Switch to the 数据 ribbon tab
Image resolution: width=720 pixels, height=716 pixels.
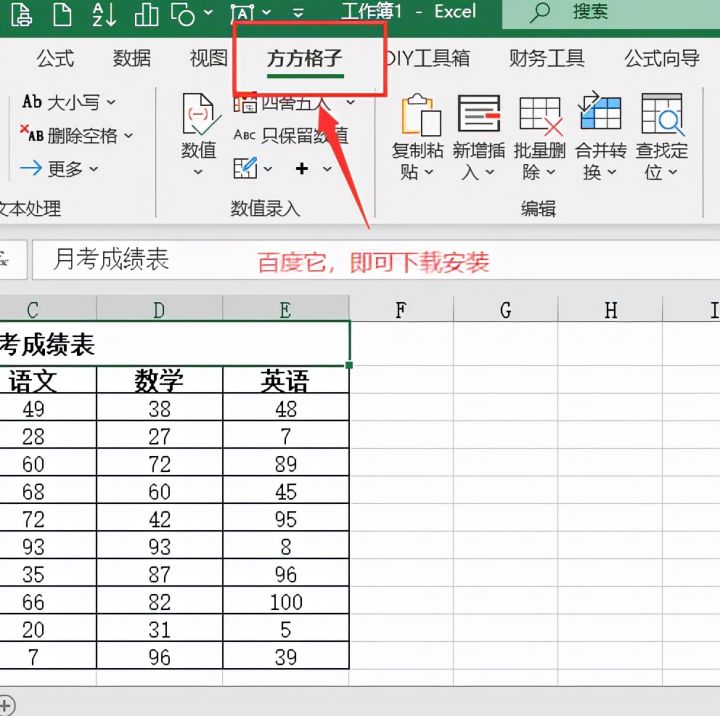tap(132, 58)
